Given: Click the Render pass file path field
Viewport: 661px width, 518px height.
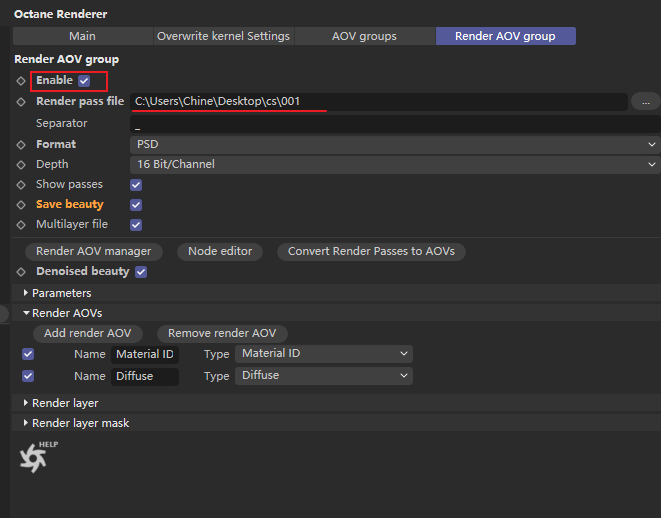Looking at the screenshot, I should click(379, 102).
